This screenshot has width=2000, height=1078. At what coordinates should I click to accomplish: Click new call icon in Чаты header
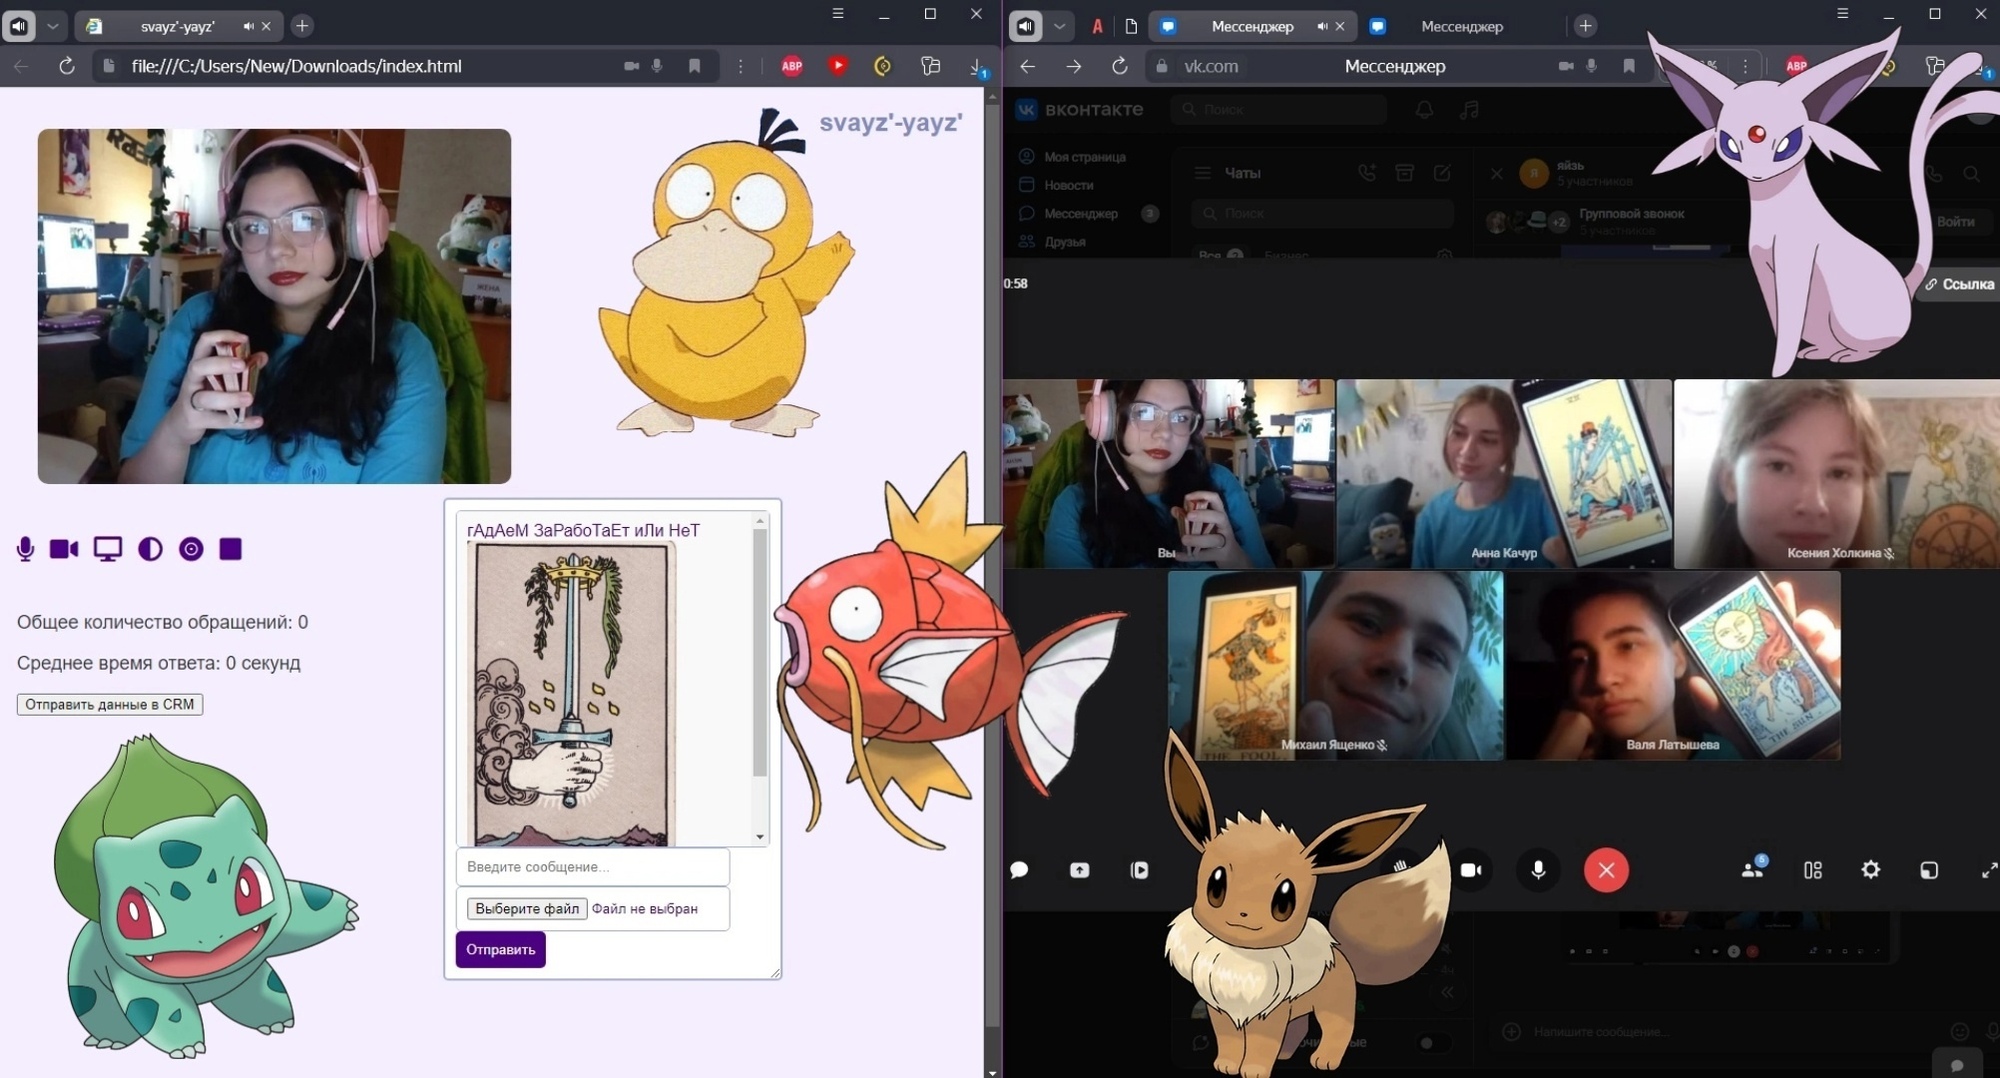1367,173
